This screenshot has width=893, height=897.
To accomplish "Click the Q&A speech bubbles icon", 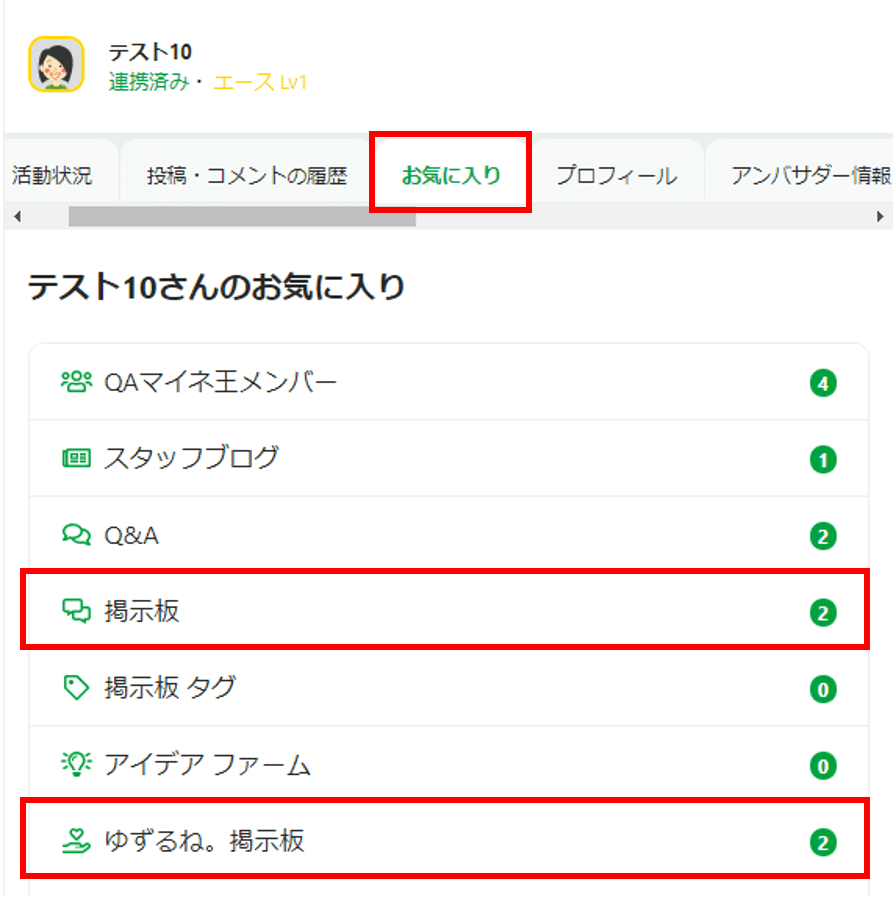I will tap(76, 536).
